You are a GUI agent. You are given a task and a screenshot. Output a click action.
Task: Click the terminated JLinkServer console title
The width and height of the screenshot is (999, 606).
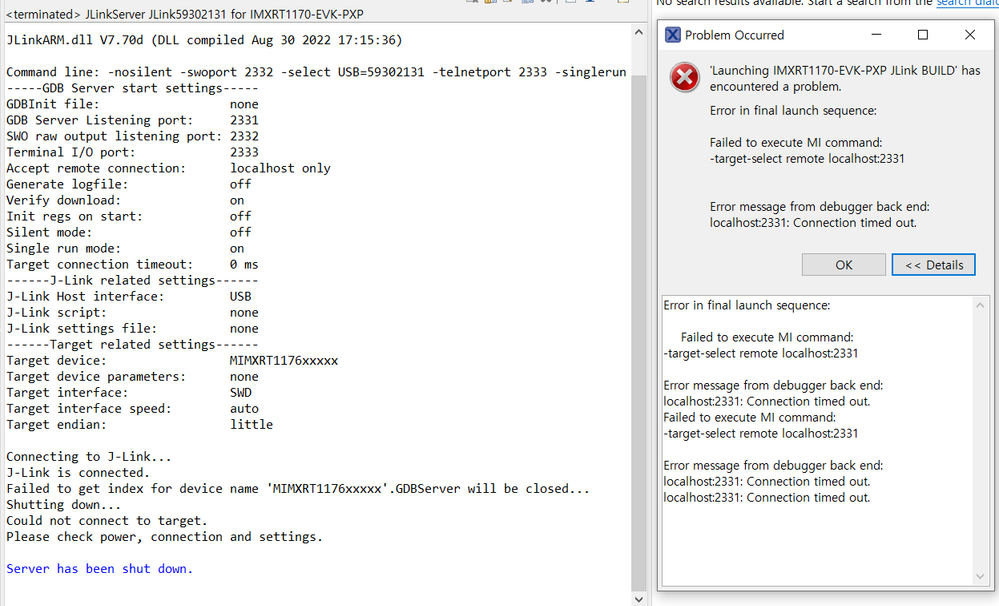[185, 14]
